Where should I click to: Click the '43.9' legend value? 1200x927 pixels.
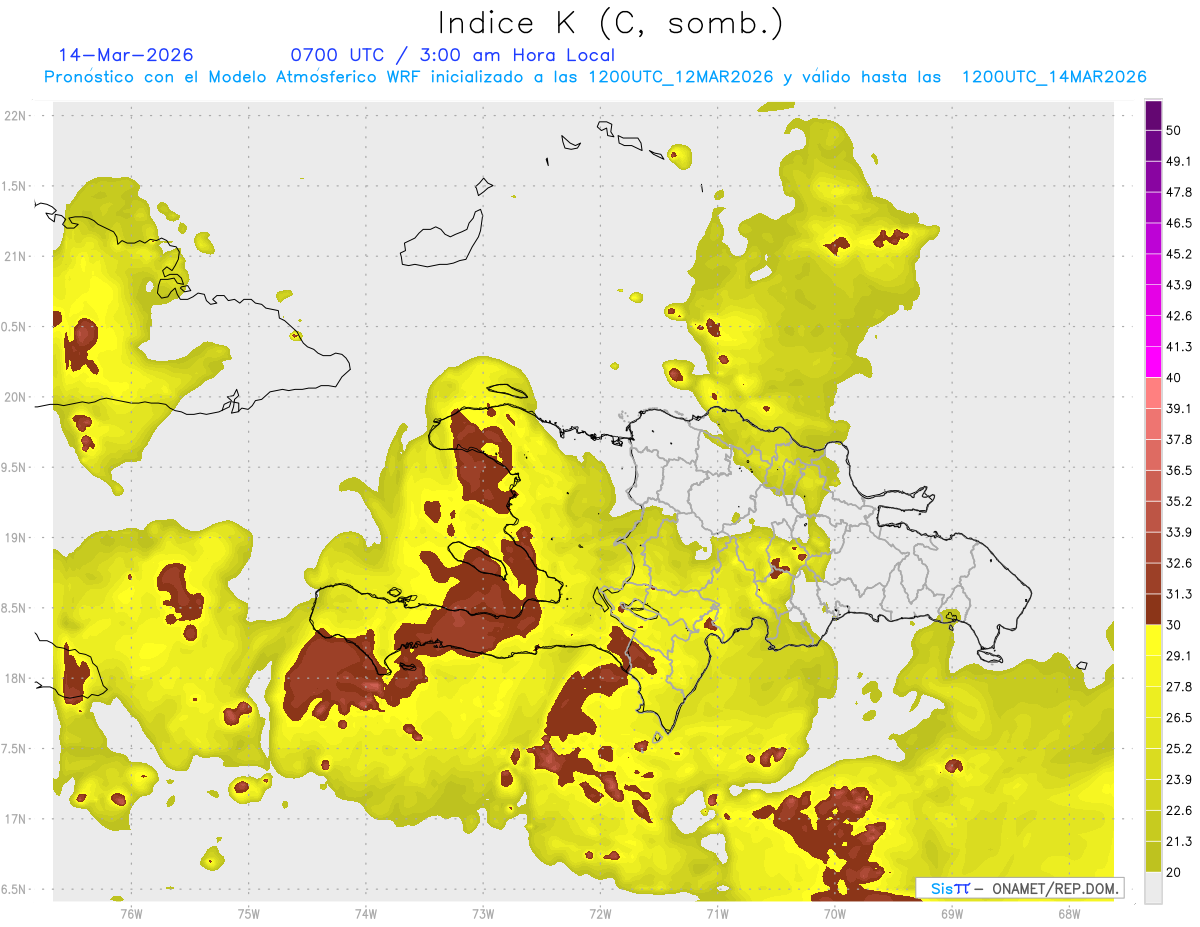tap(1179, 285)
